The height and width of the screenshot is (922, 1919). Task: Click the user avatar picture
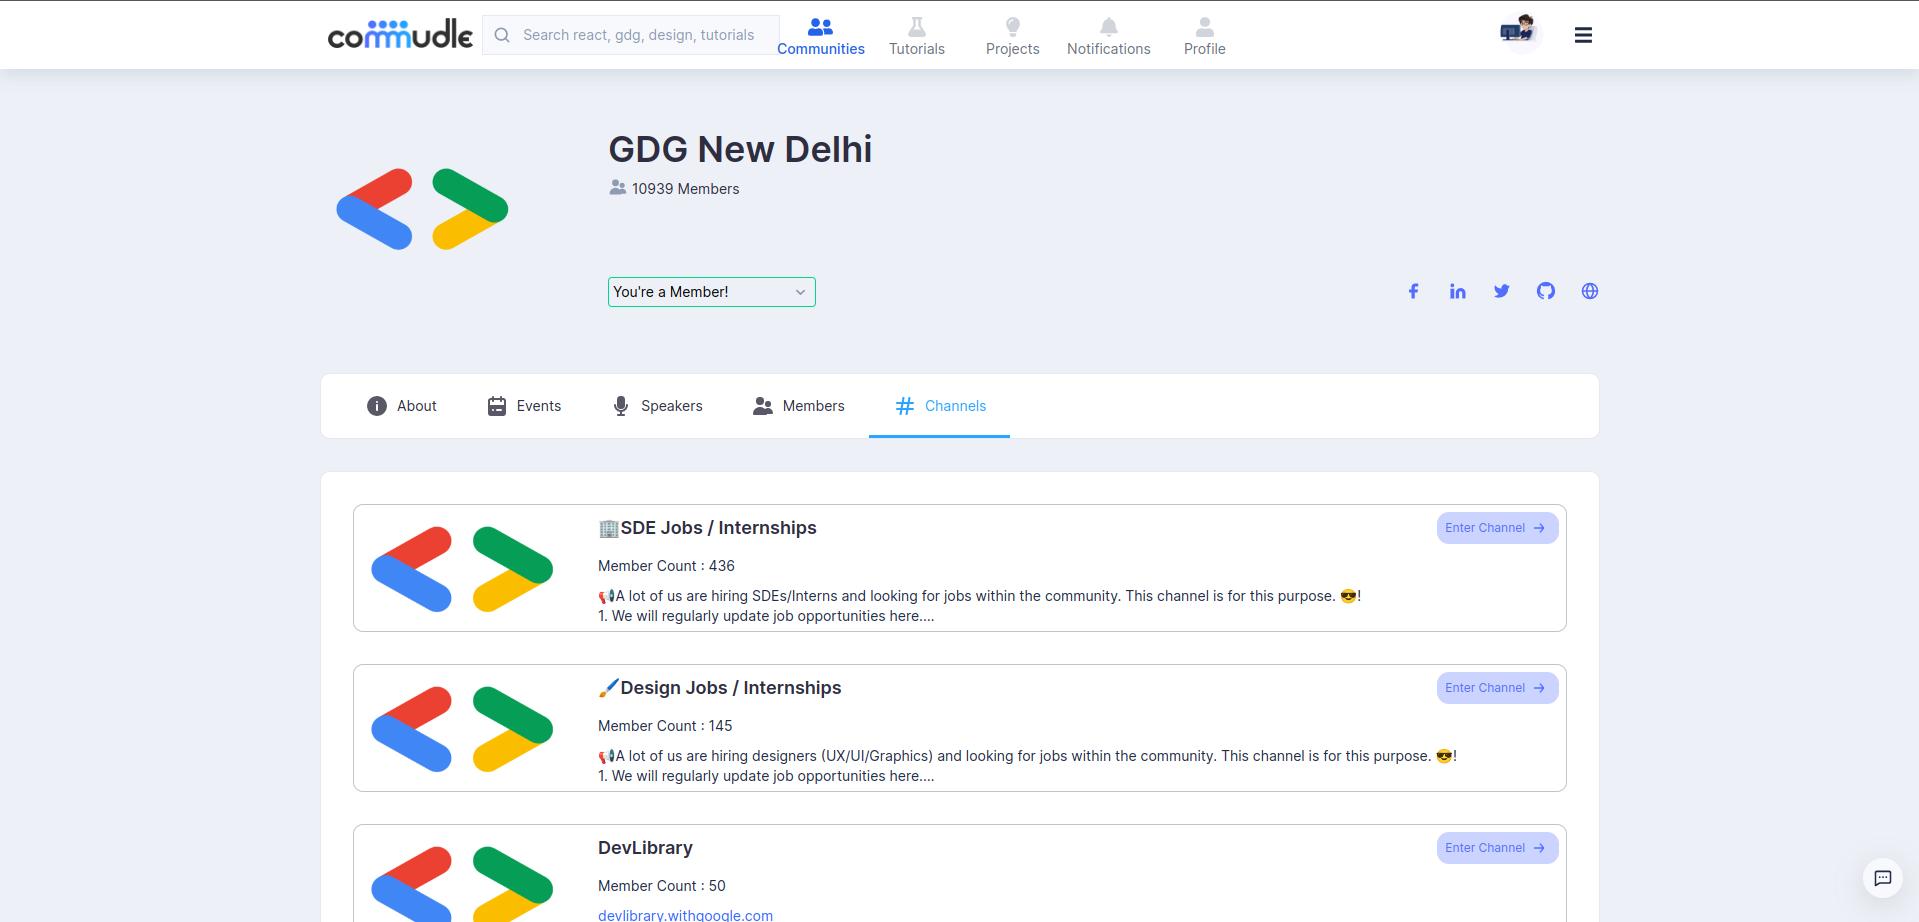1519,33
